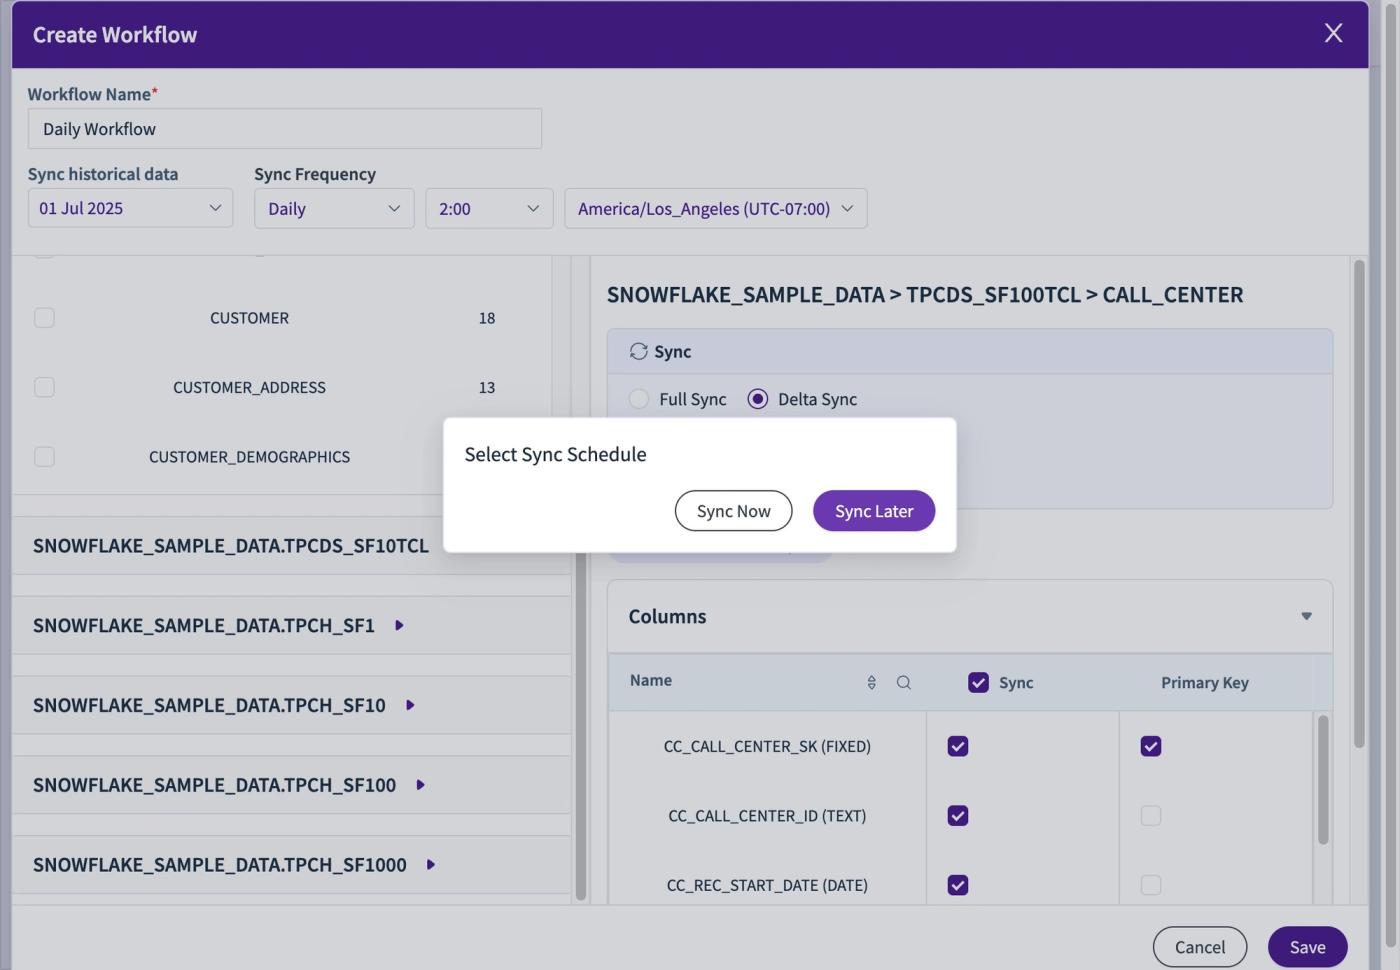Uncheck sync for CC_CALL_CENTER_ID
Image resolution: width=1400 pixels, height=970 pixels.
tap(958, 816)
